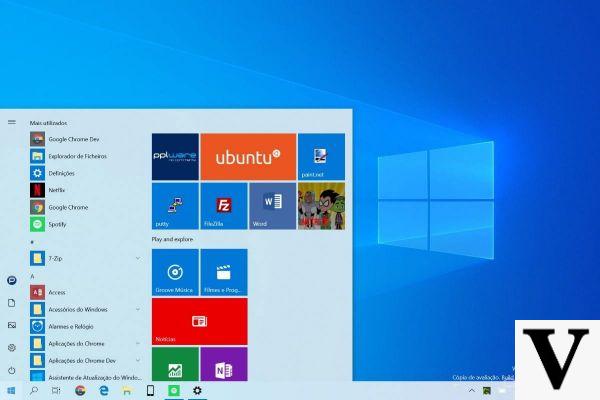Click the Mais utilizados heading
This screenshot has width=600, height=400.
(x=48, y=123)
